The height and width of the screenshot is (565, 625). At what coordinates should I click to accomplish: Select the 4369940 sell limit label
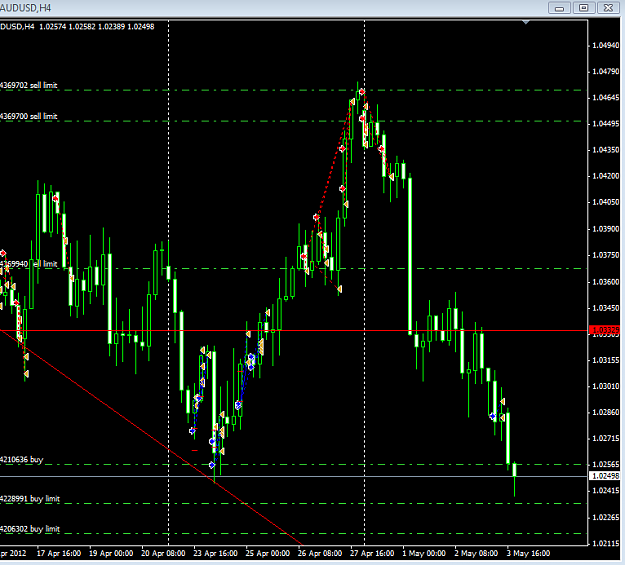coord(29,264)
